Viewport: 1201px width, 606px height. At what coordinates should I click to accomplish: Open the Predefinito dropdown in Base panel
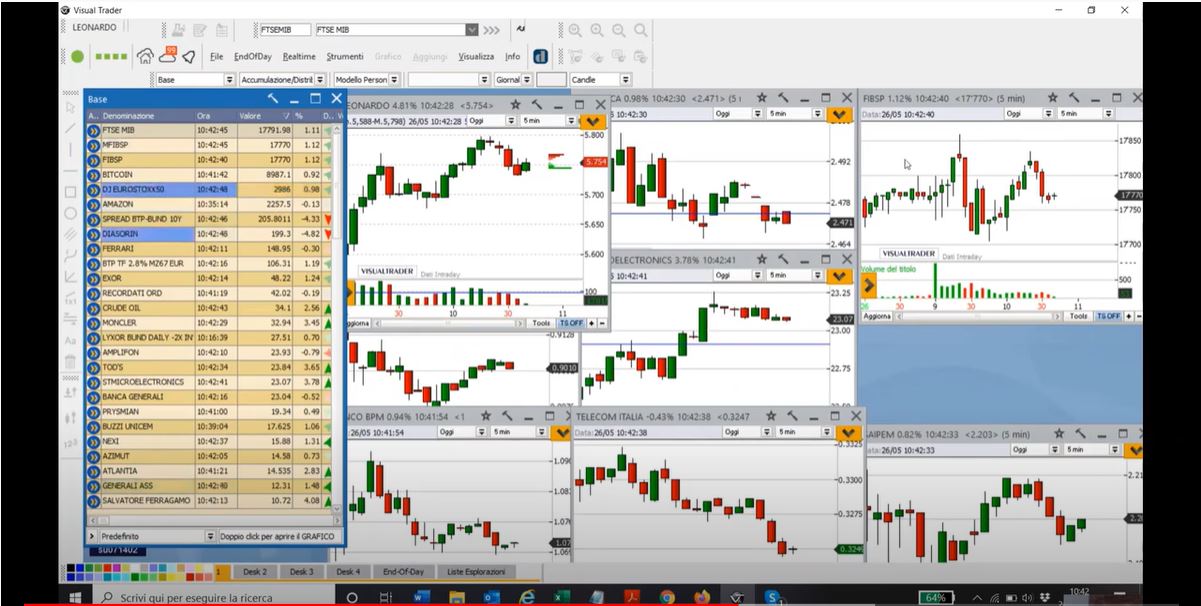click(210, 536)
